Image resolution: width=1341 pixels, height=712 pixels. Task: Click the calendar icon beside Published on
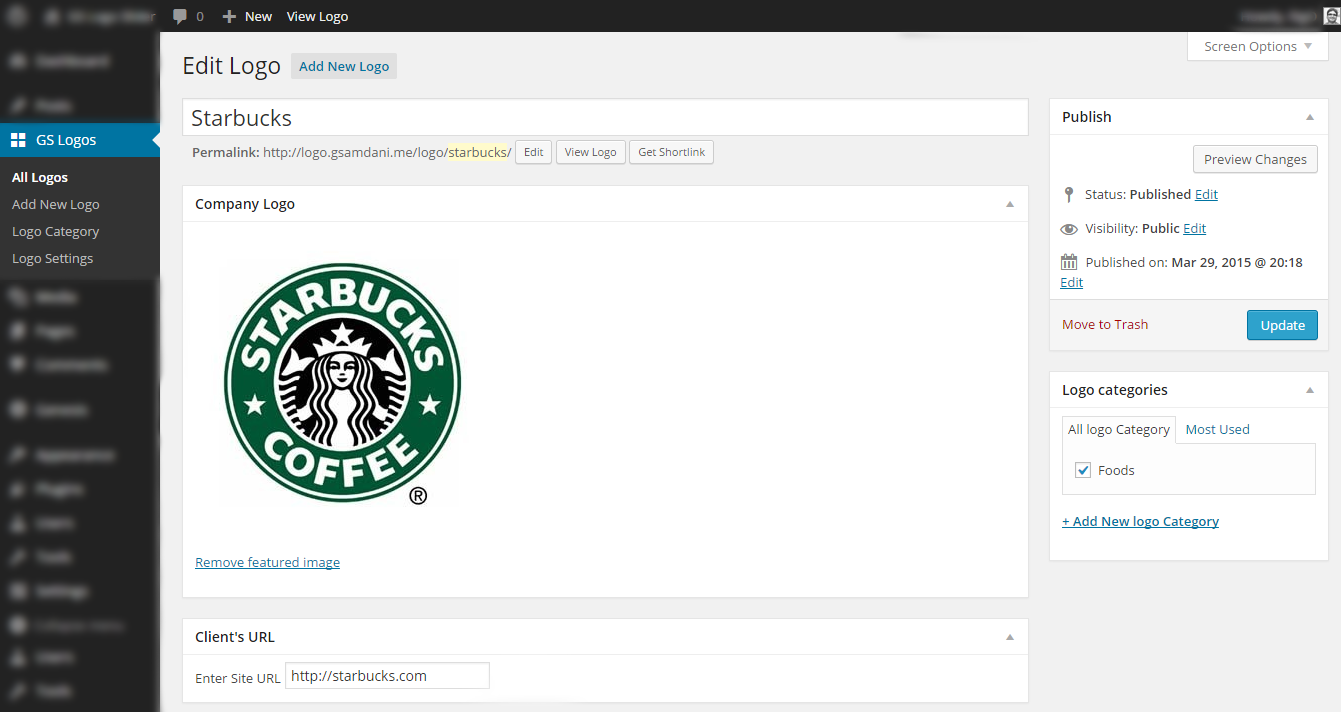click(1069, 262)
